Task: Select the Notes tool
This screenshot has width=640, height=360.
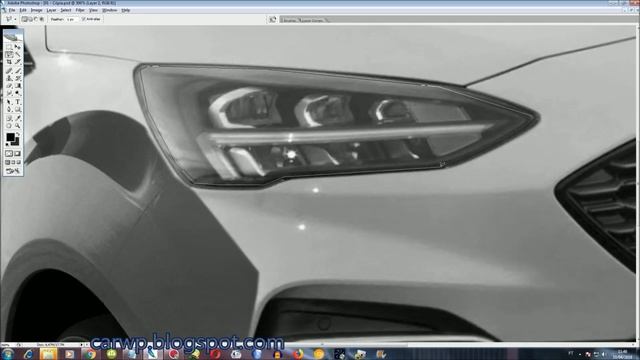Action: tap(9, 118)
